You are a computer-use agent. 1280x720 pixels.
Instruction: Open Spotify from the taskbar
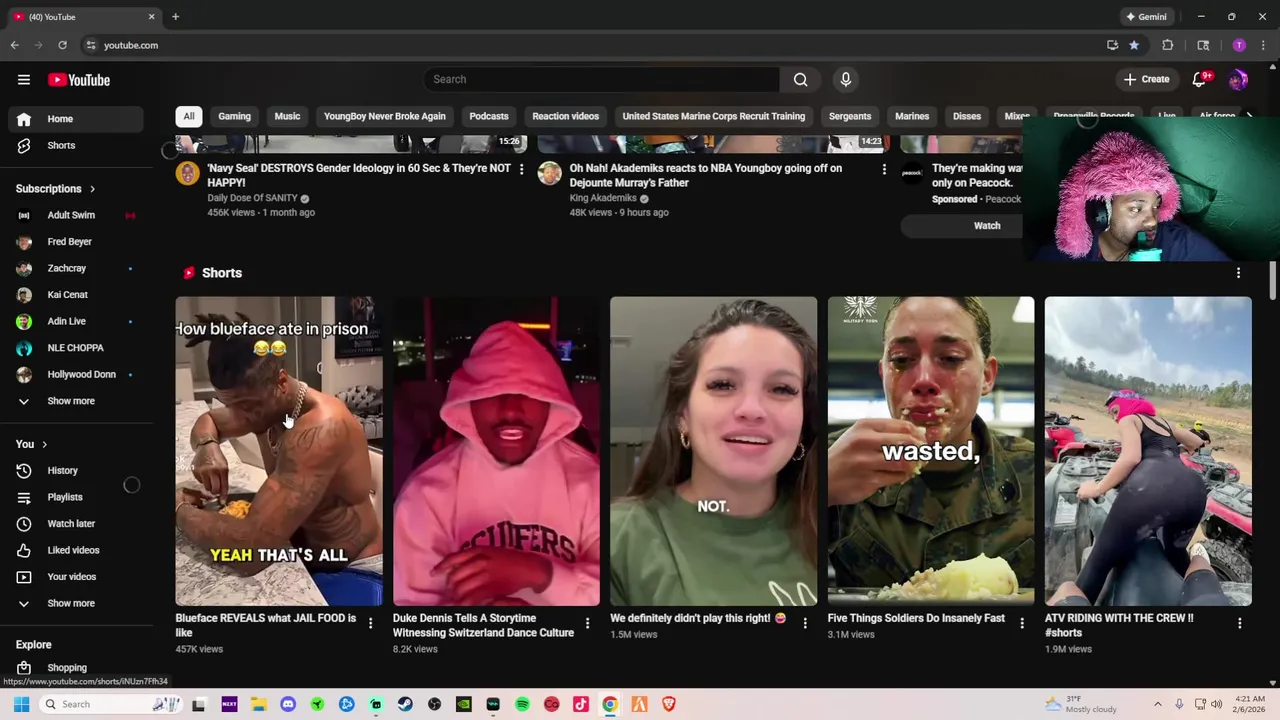[x=522, y=704]
